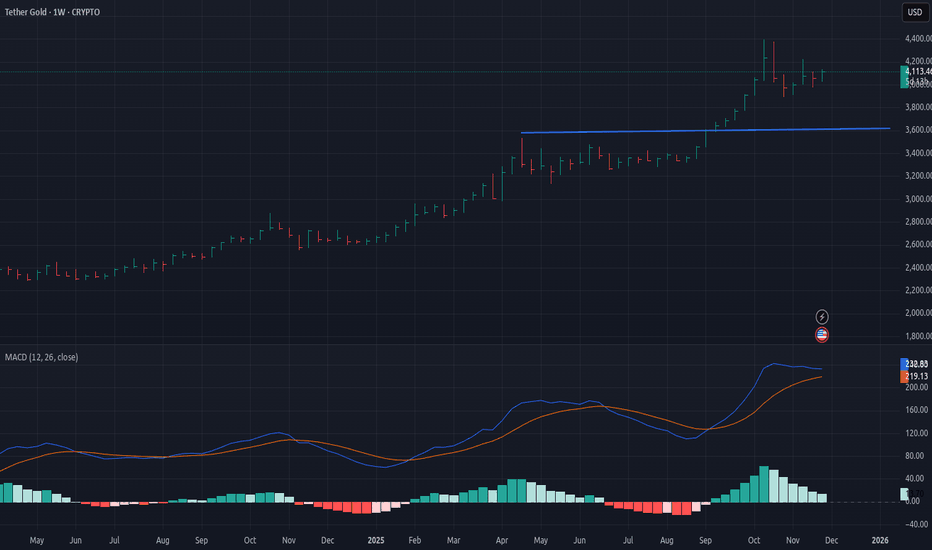Image resolution: width=932 pixels, height=550 pixels.
Task: Open the USD currency selector
Action: [x=914, y=12]
